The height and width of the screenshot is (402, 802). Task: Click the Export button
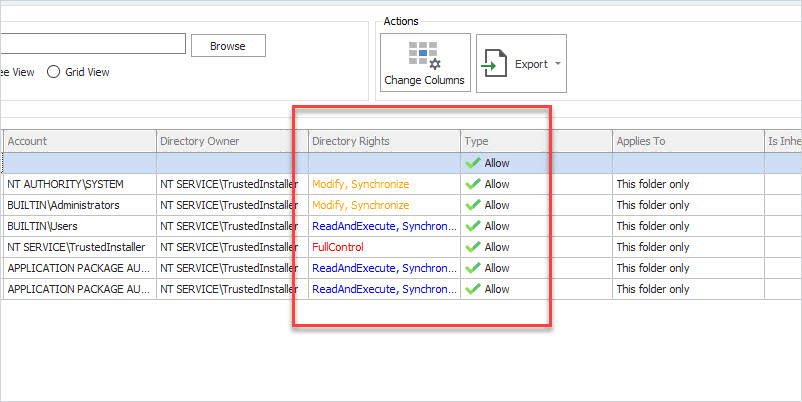[x=521, y=63]
